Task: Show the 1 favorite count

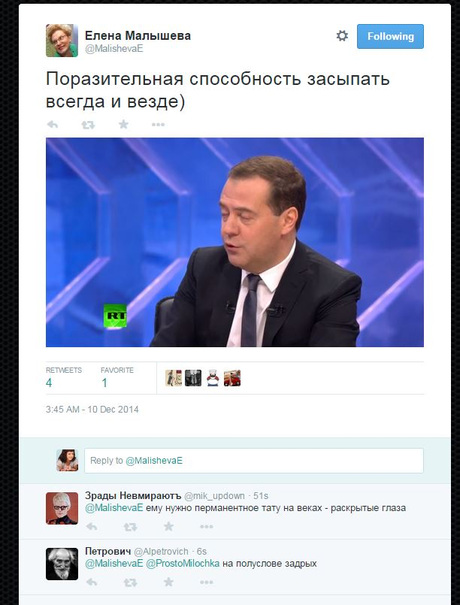Action: pos(117,378)
